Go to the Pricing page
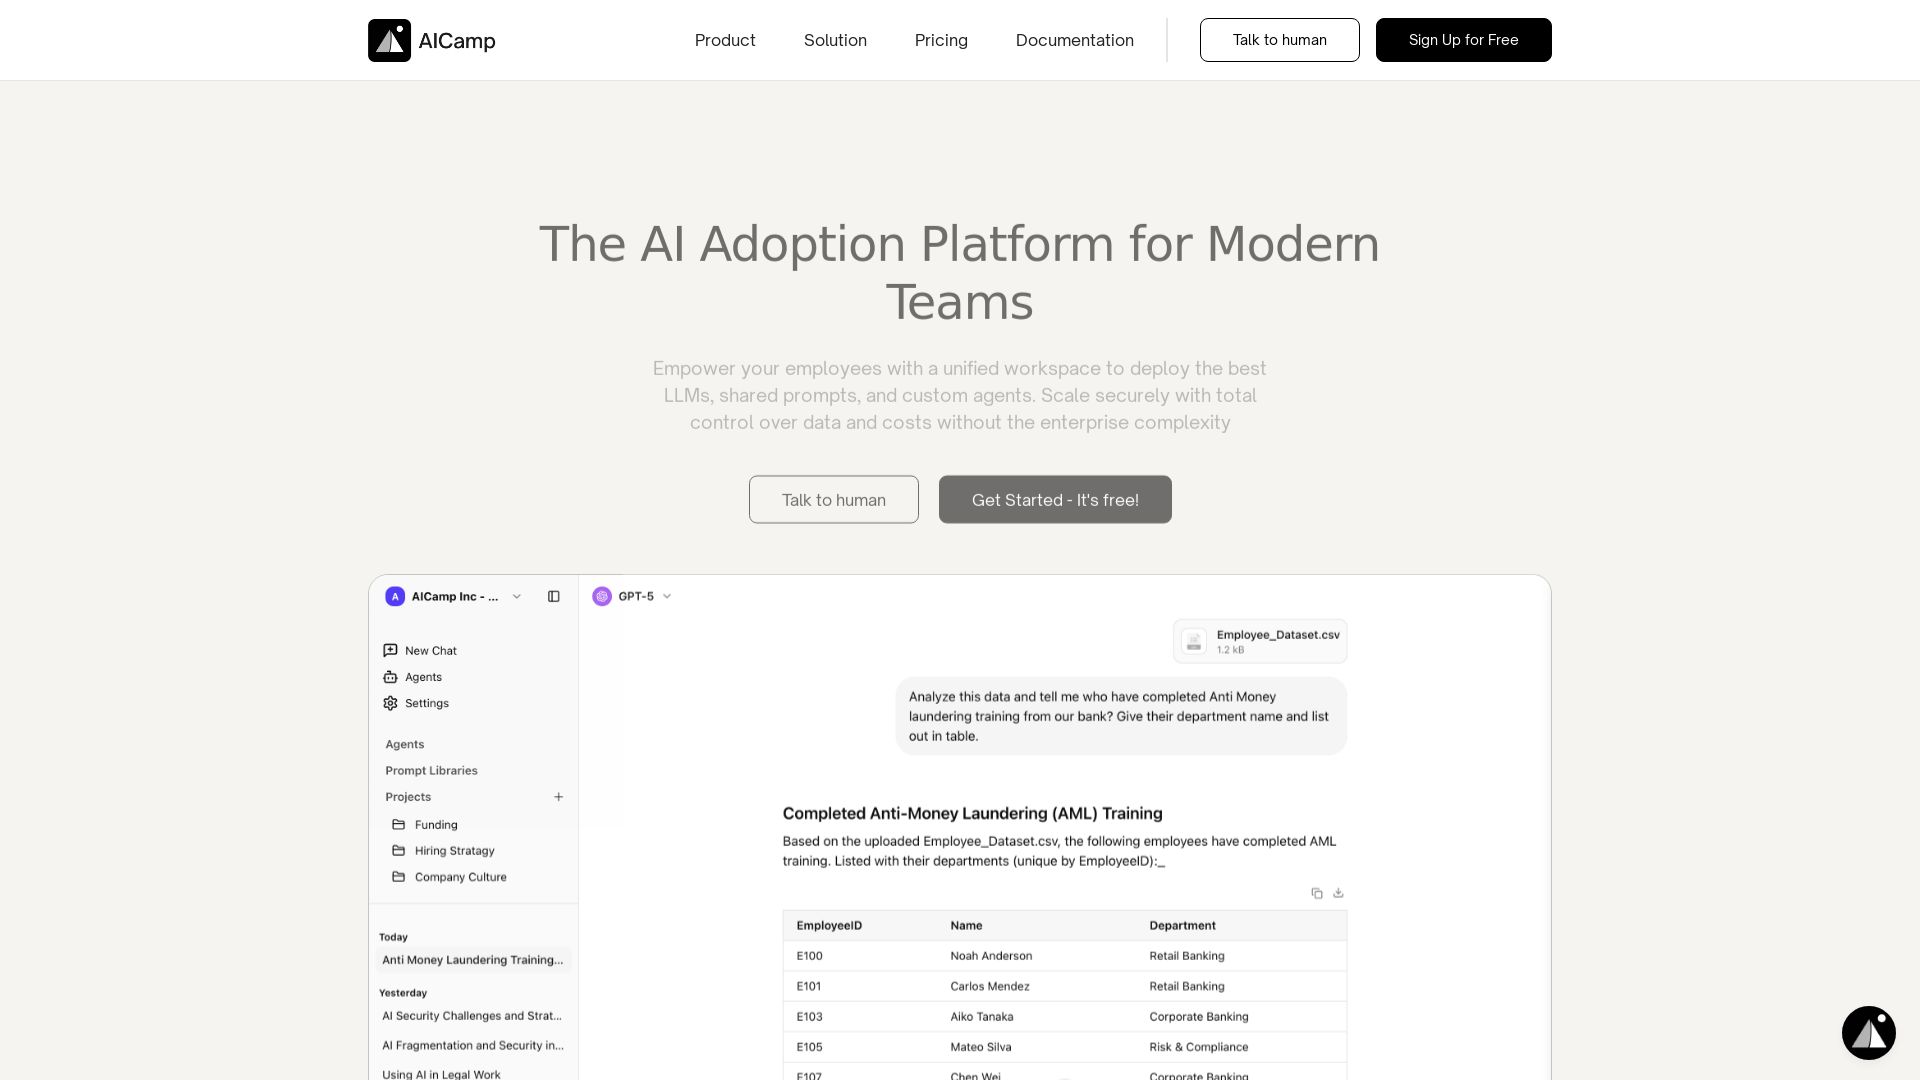 (941, 40)
